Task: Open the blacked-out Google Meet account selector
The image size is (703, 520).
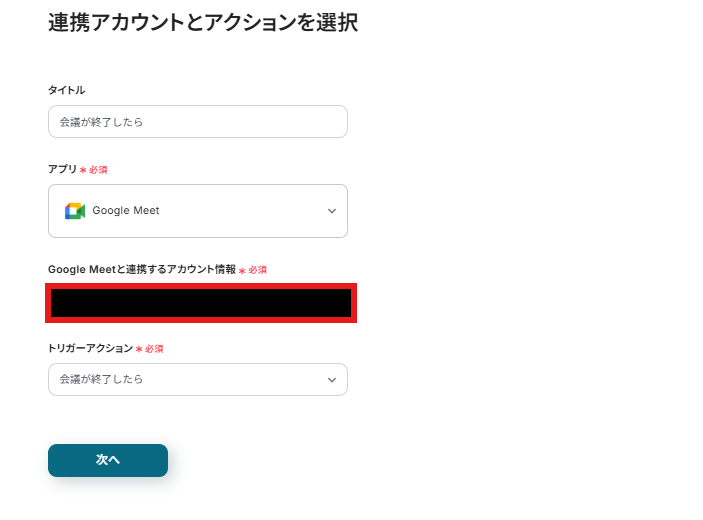Action: [x=201, y=303]
